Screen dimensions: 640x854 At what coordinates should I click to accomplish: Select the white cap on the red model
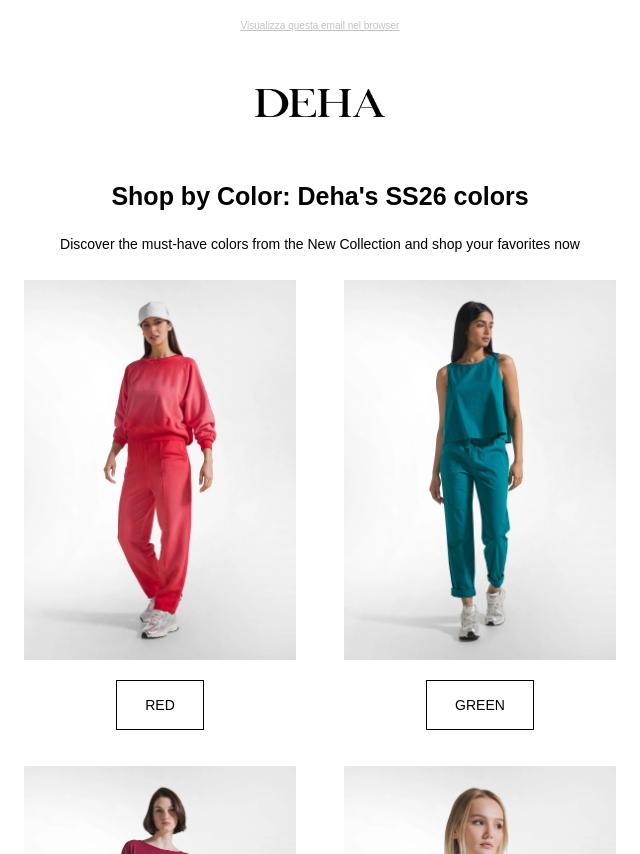[153, 313]
